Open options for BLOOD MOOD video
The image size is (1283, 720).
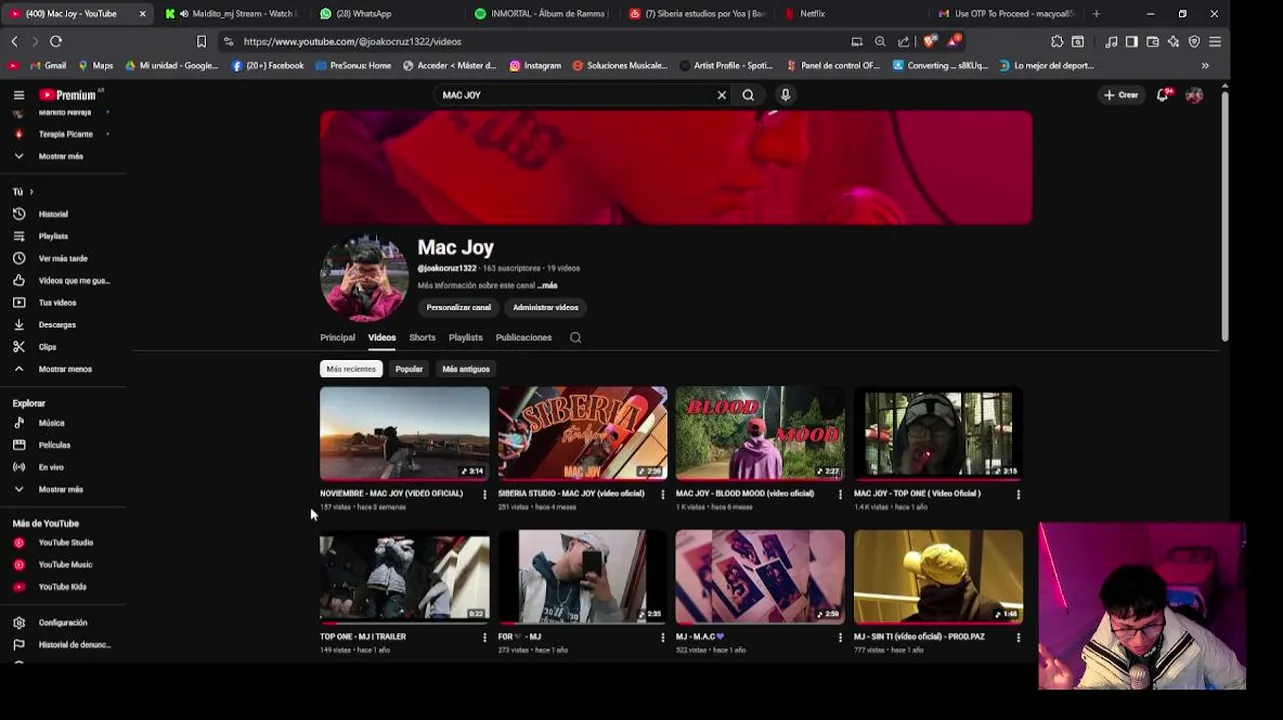840,494
